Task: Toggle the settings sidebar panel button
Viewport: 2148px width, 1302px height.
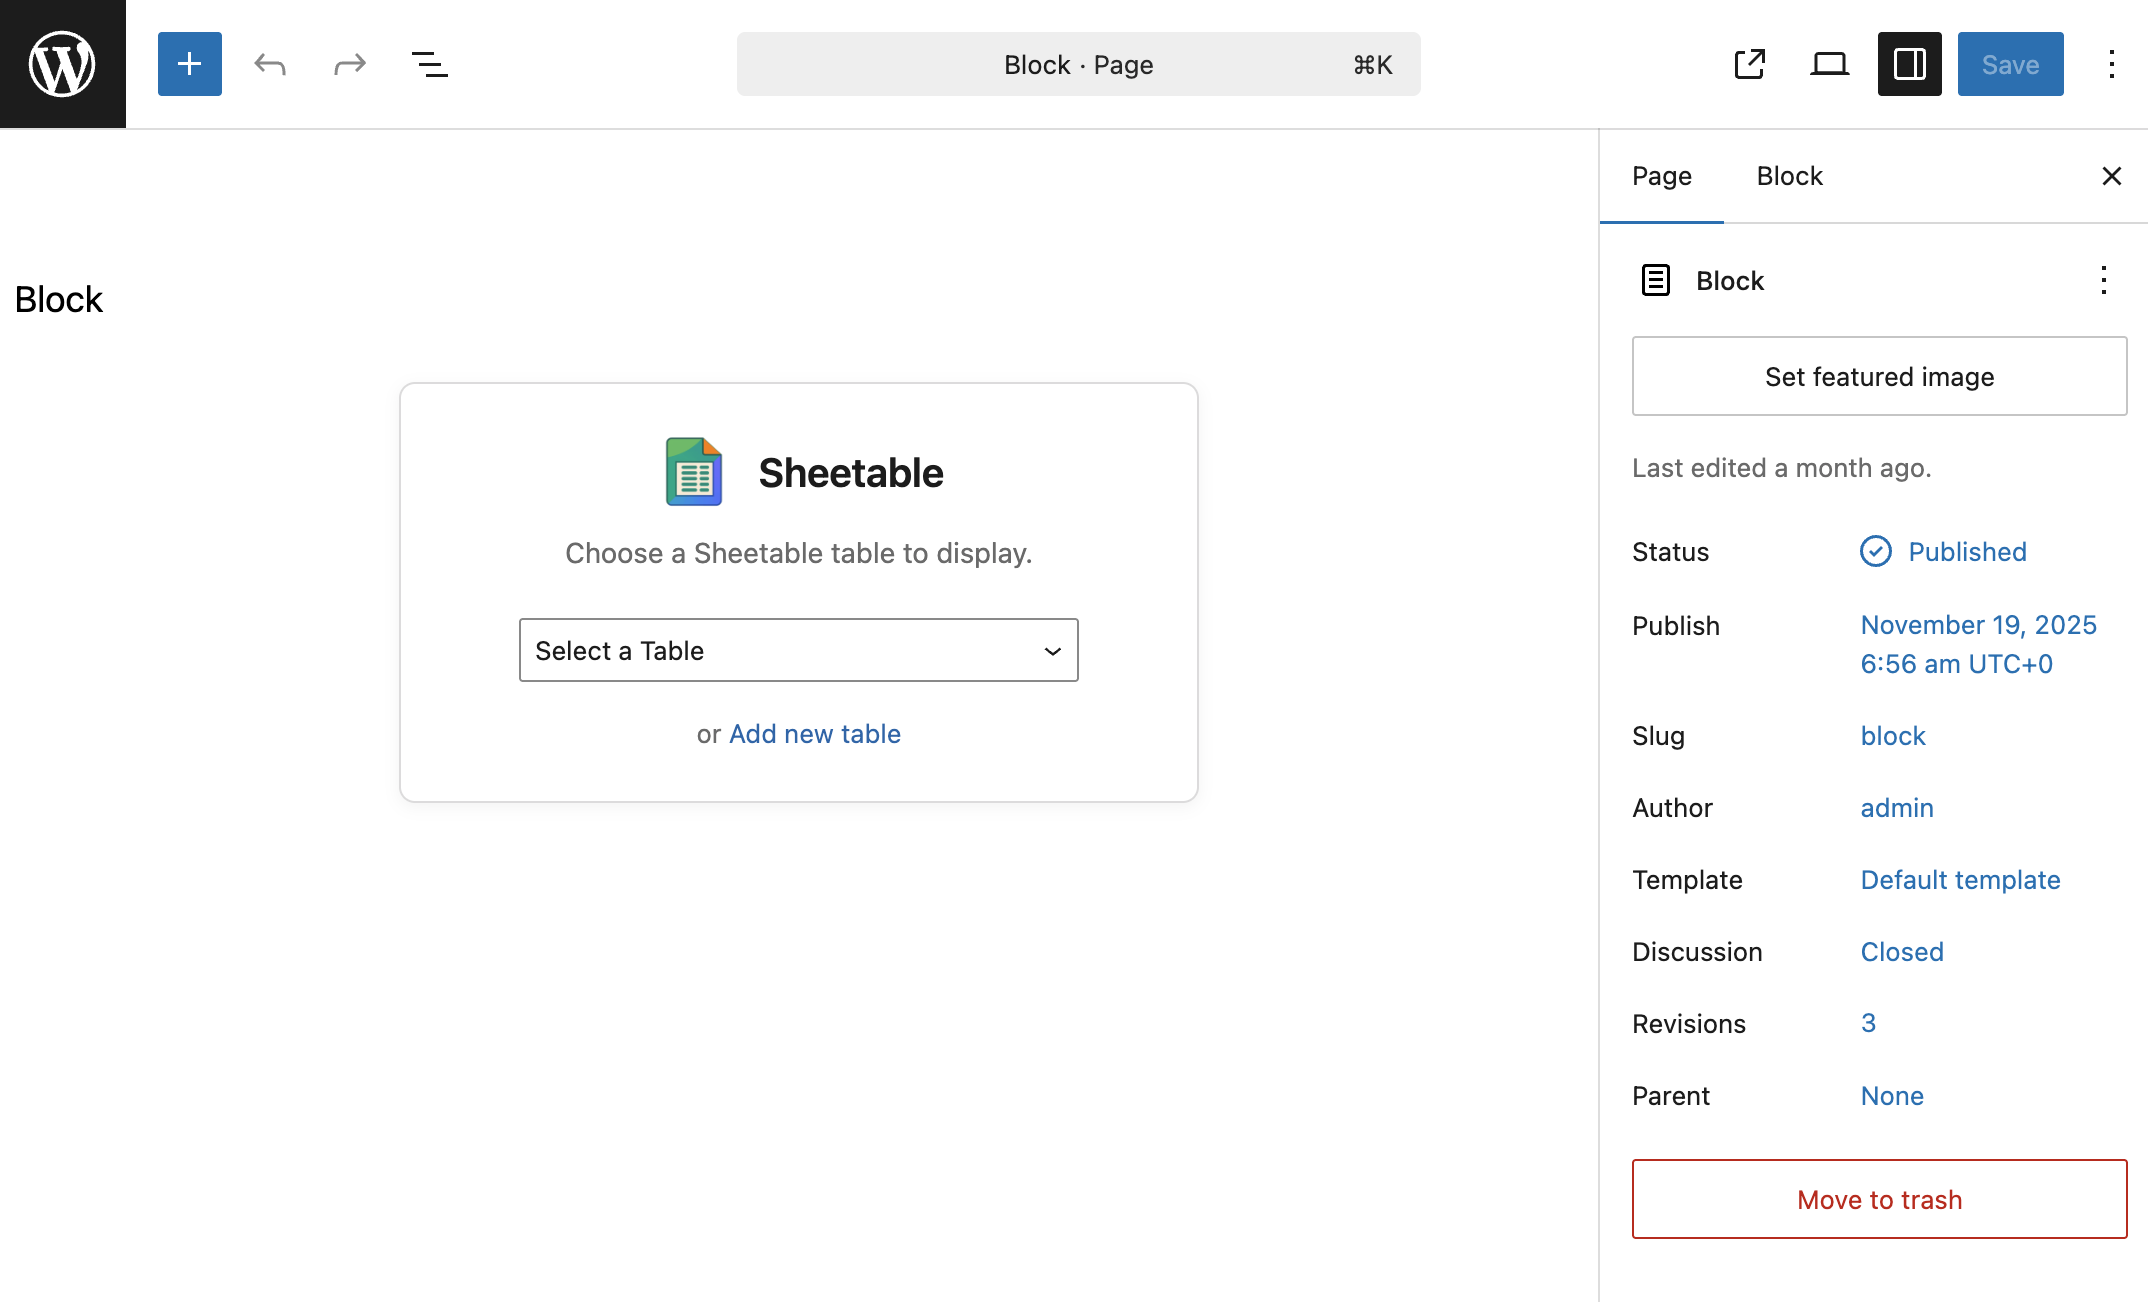Action: coord(1909,64)
